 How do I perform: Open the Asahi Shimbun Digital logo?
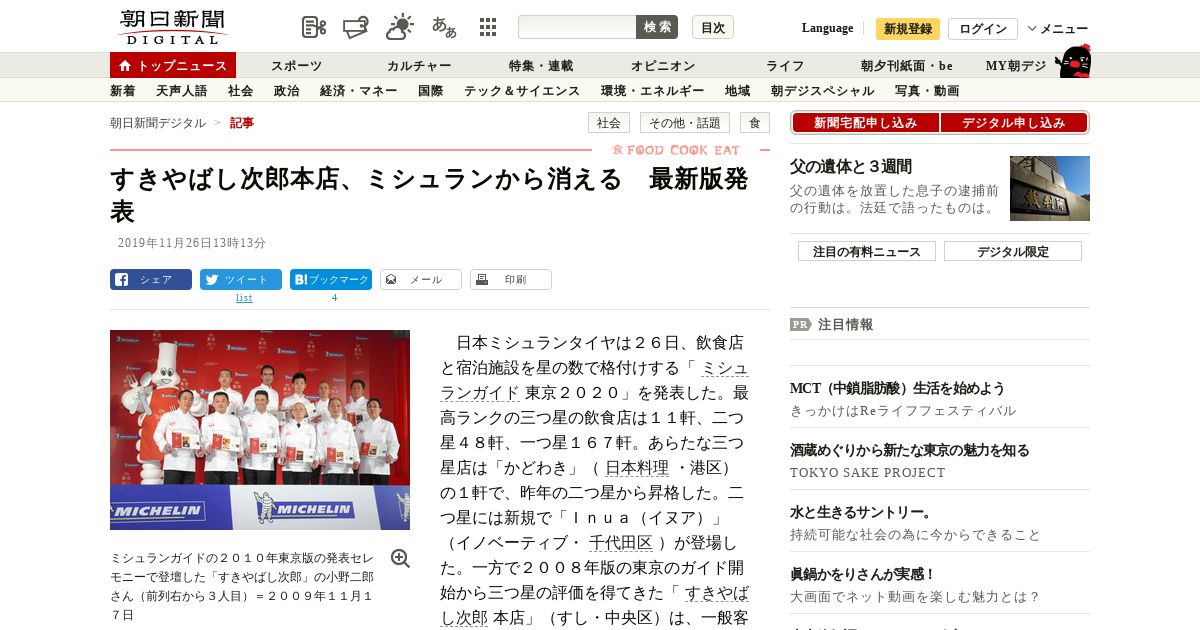pyautogui.click(x=172, y=27)
